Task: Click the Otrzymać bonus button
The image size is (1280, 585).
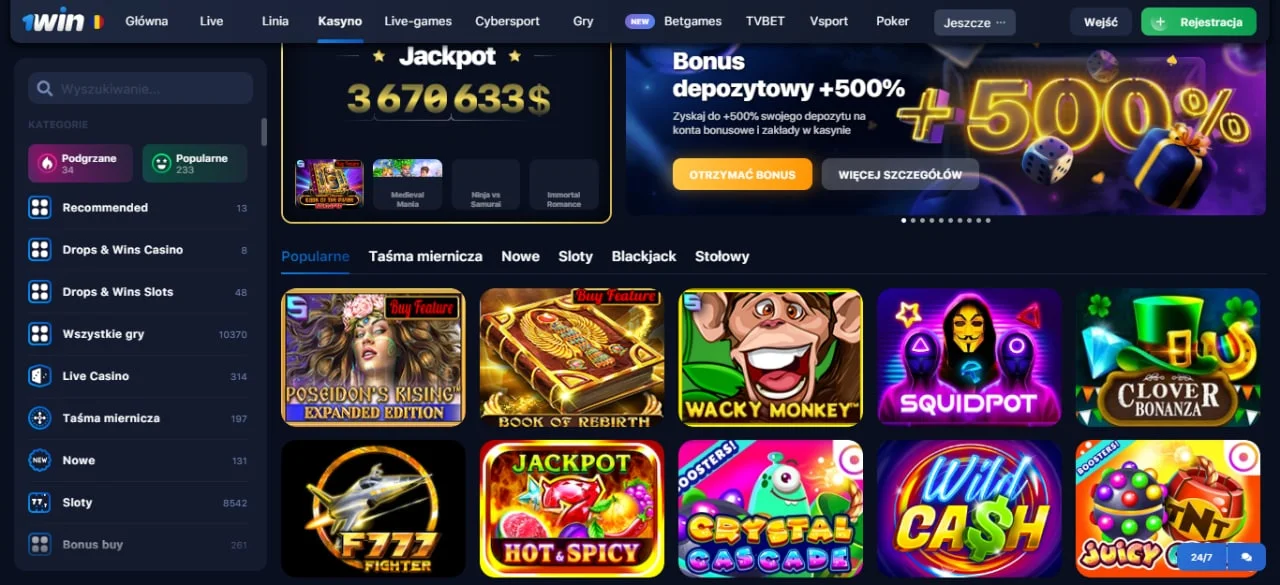Action: coord(742,174)
